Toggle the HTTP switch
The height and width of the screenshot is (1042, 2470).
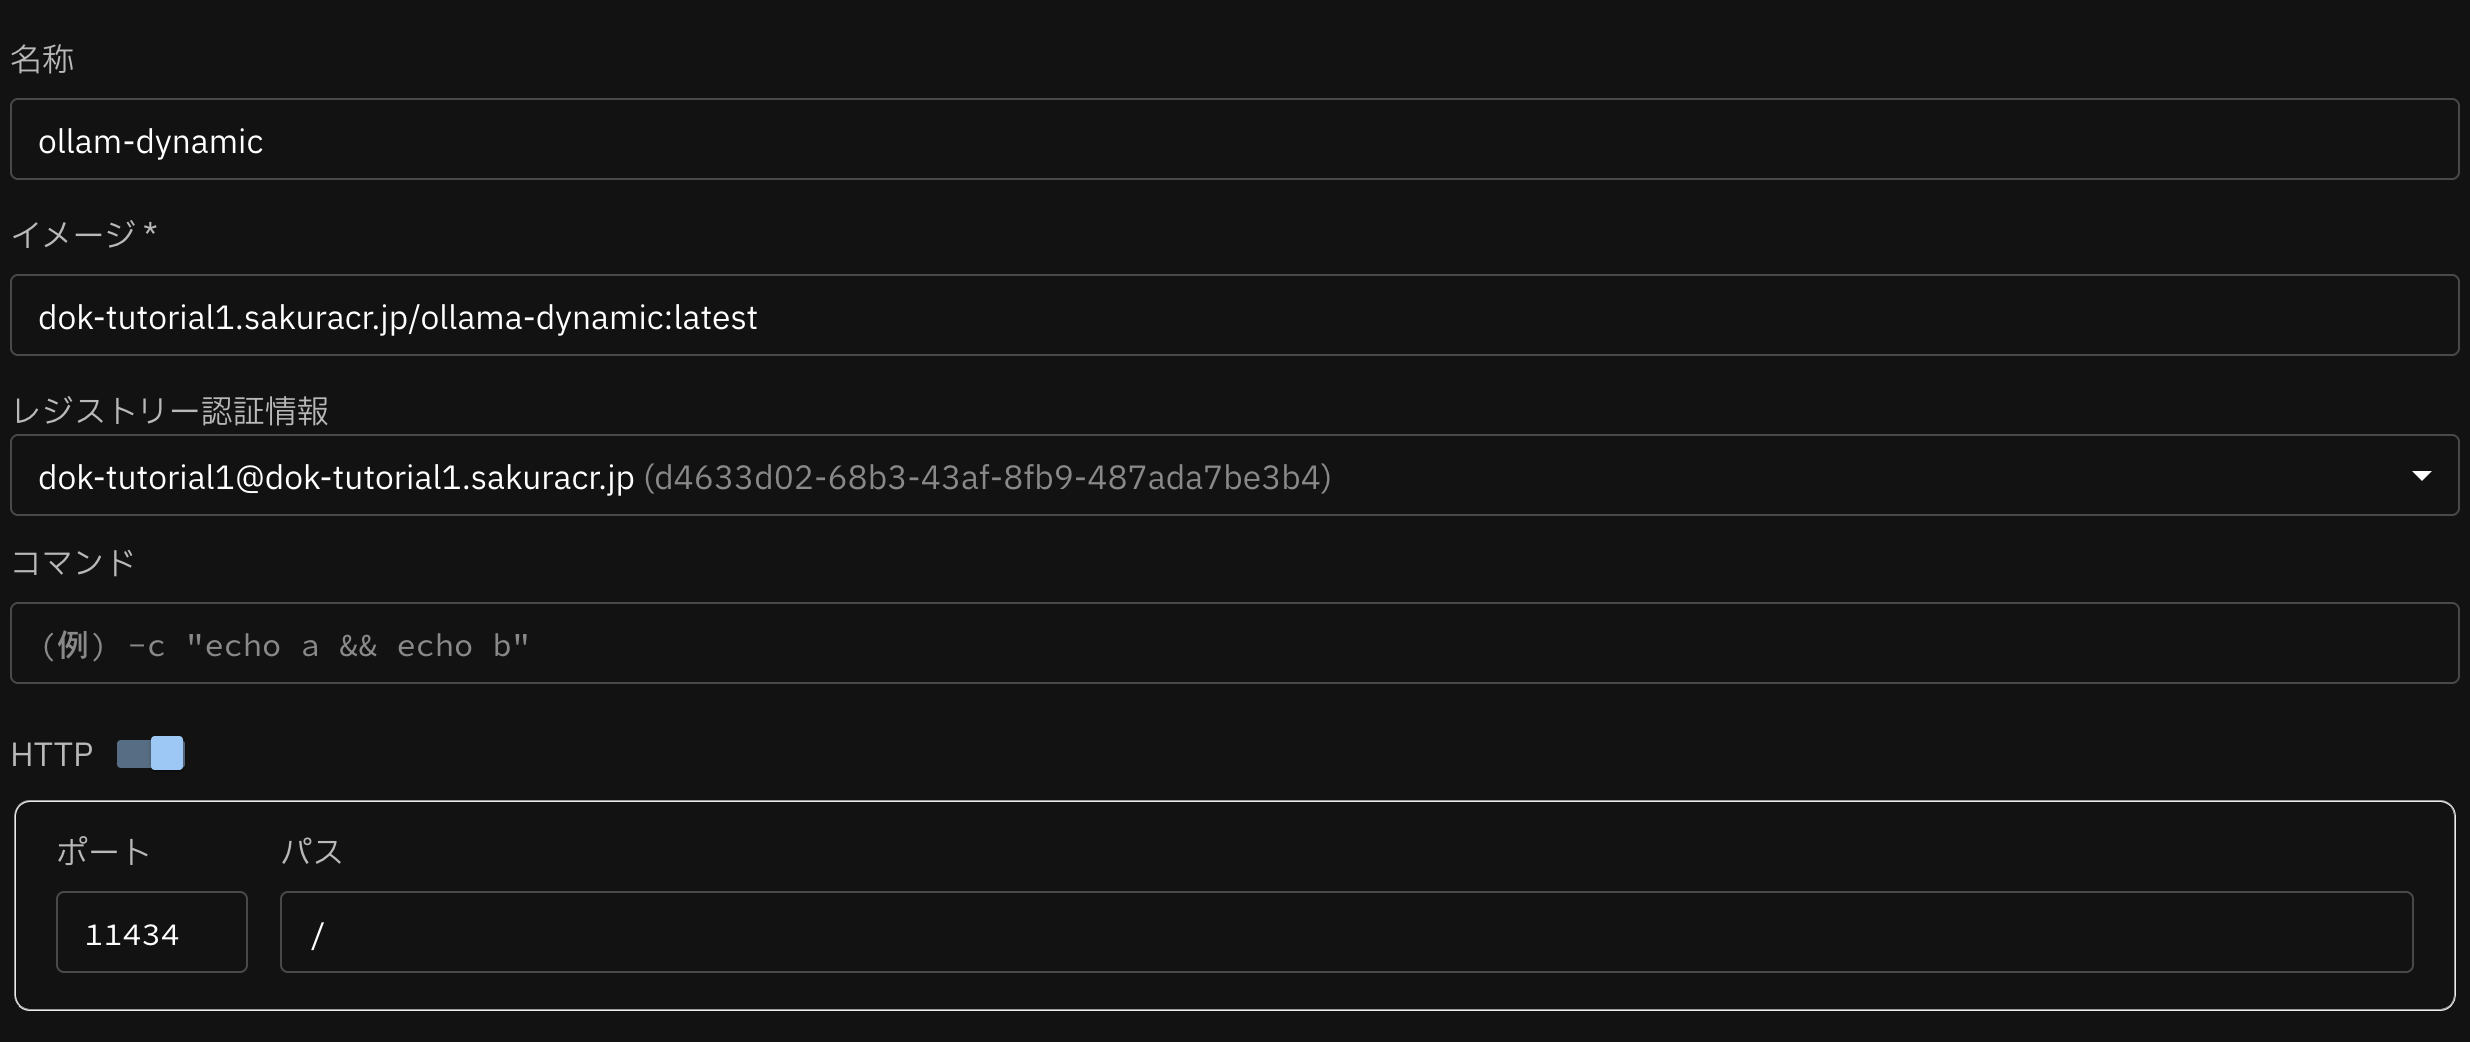(150, 753)
